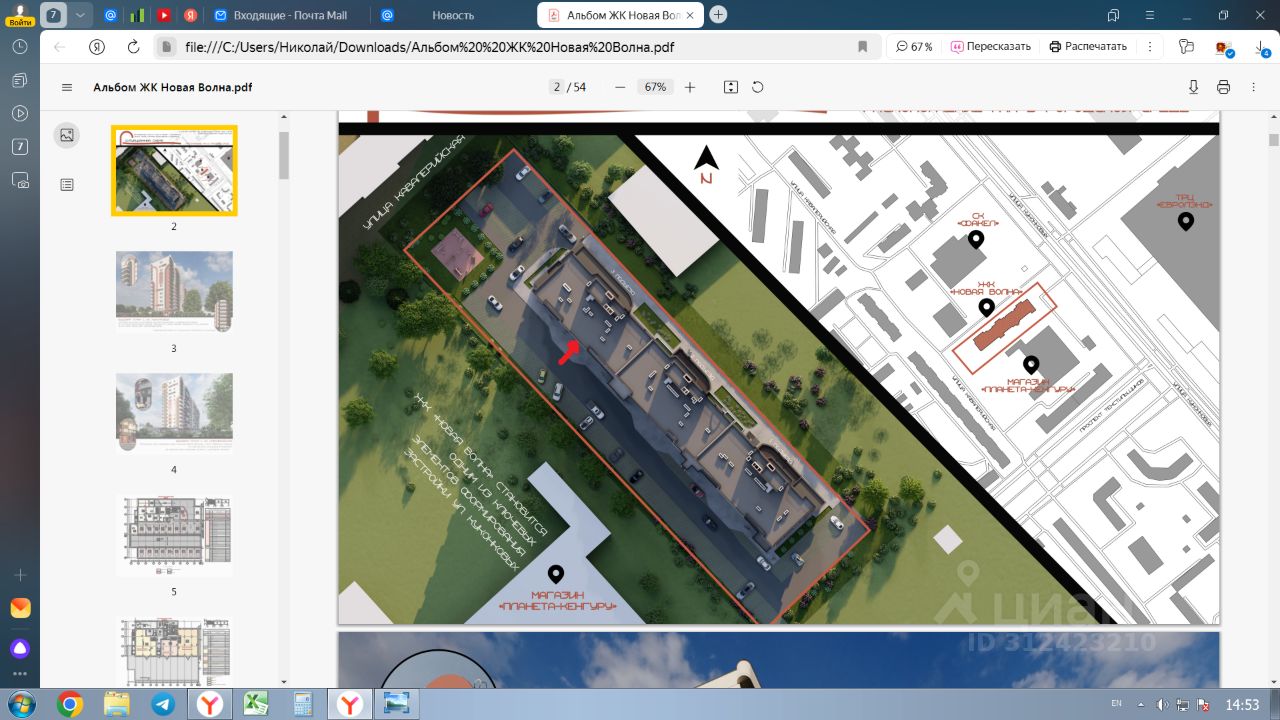Launch Chrome from the taskbar

click(69, 704)
